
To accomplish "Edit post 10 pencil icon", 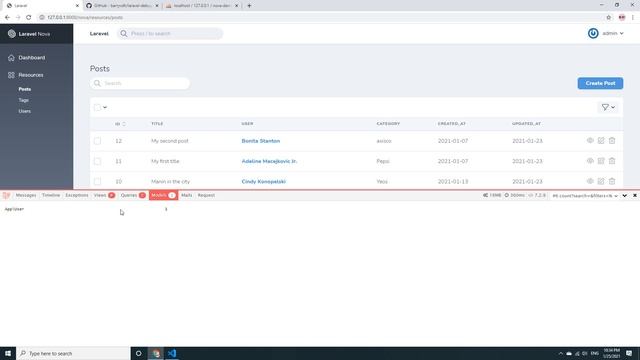I will [x=601, y=181].
